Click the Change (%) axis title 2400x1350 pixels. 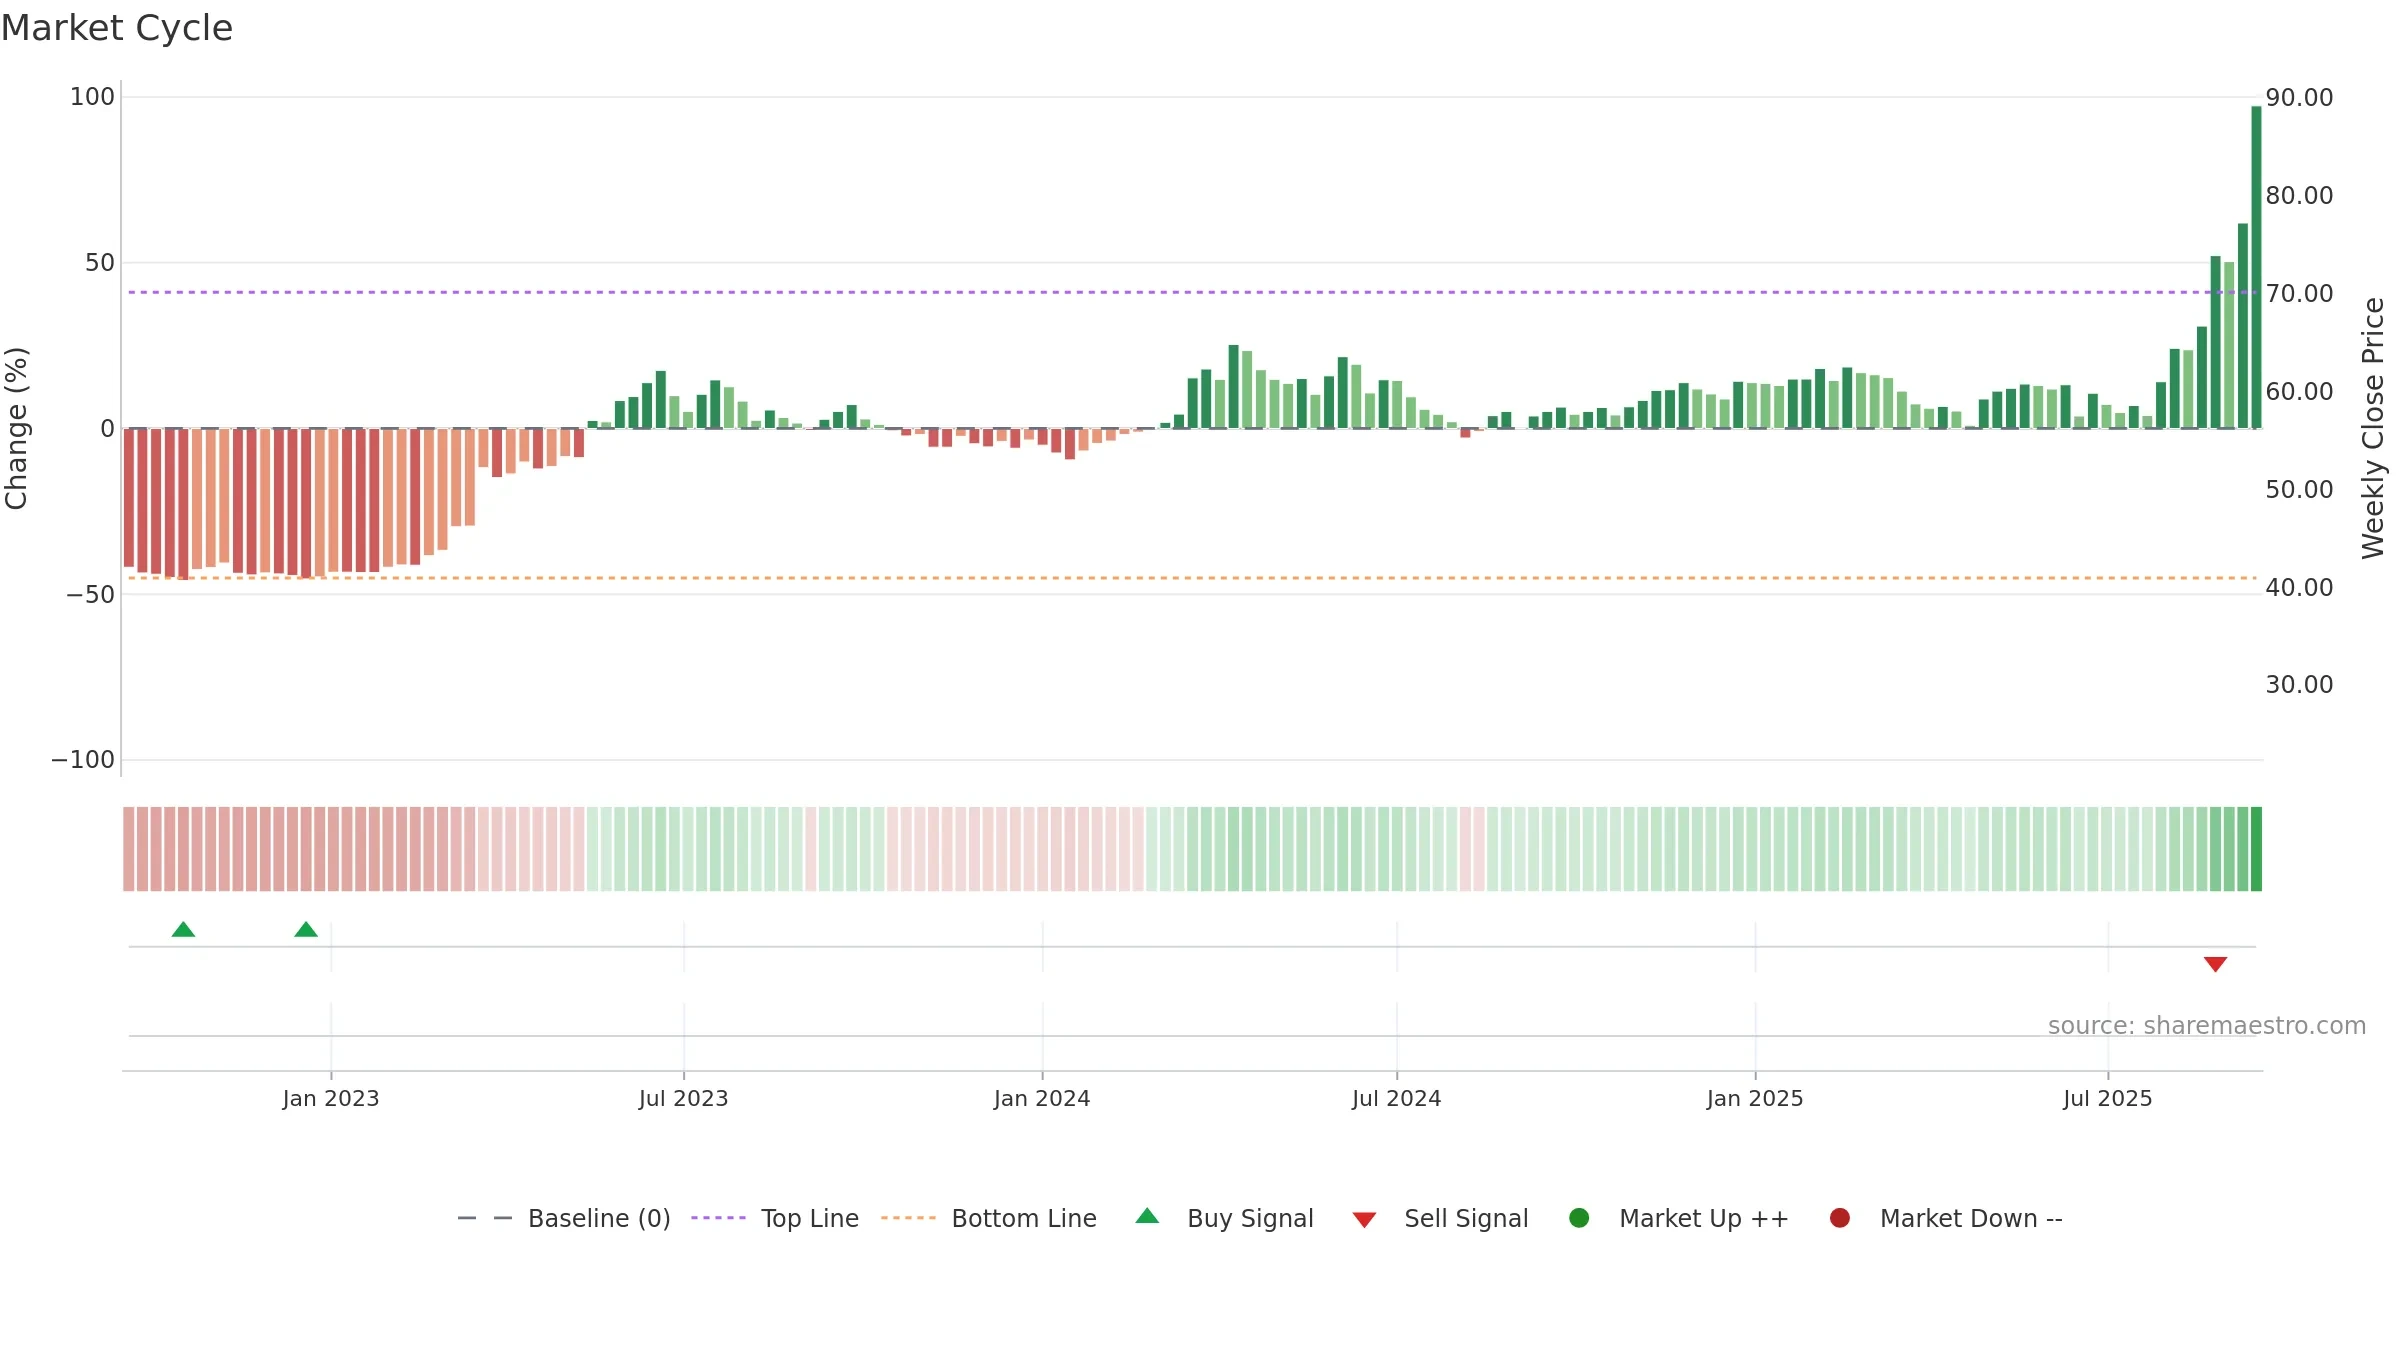tap(16, 428)
